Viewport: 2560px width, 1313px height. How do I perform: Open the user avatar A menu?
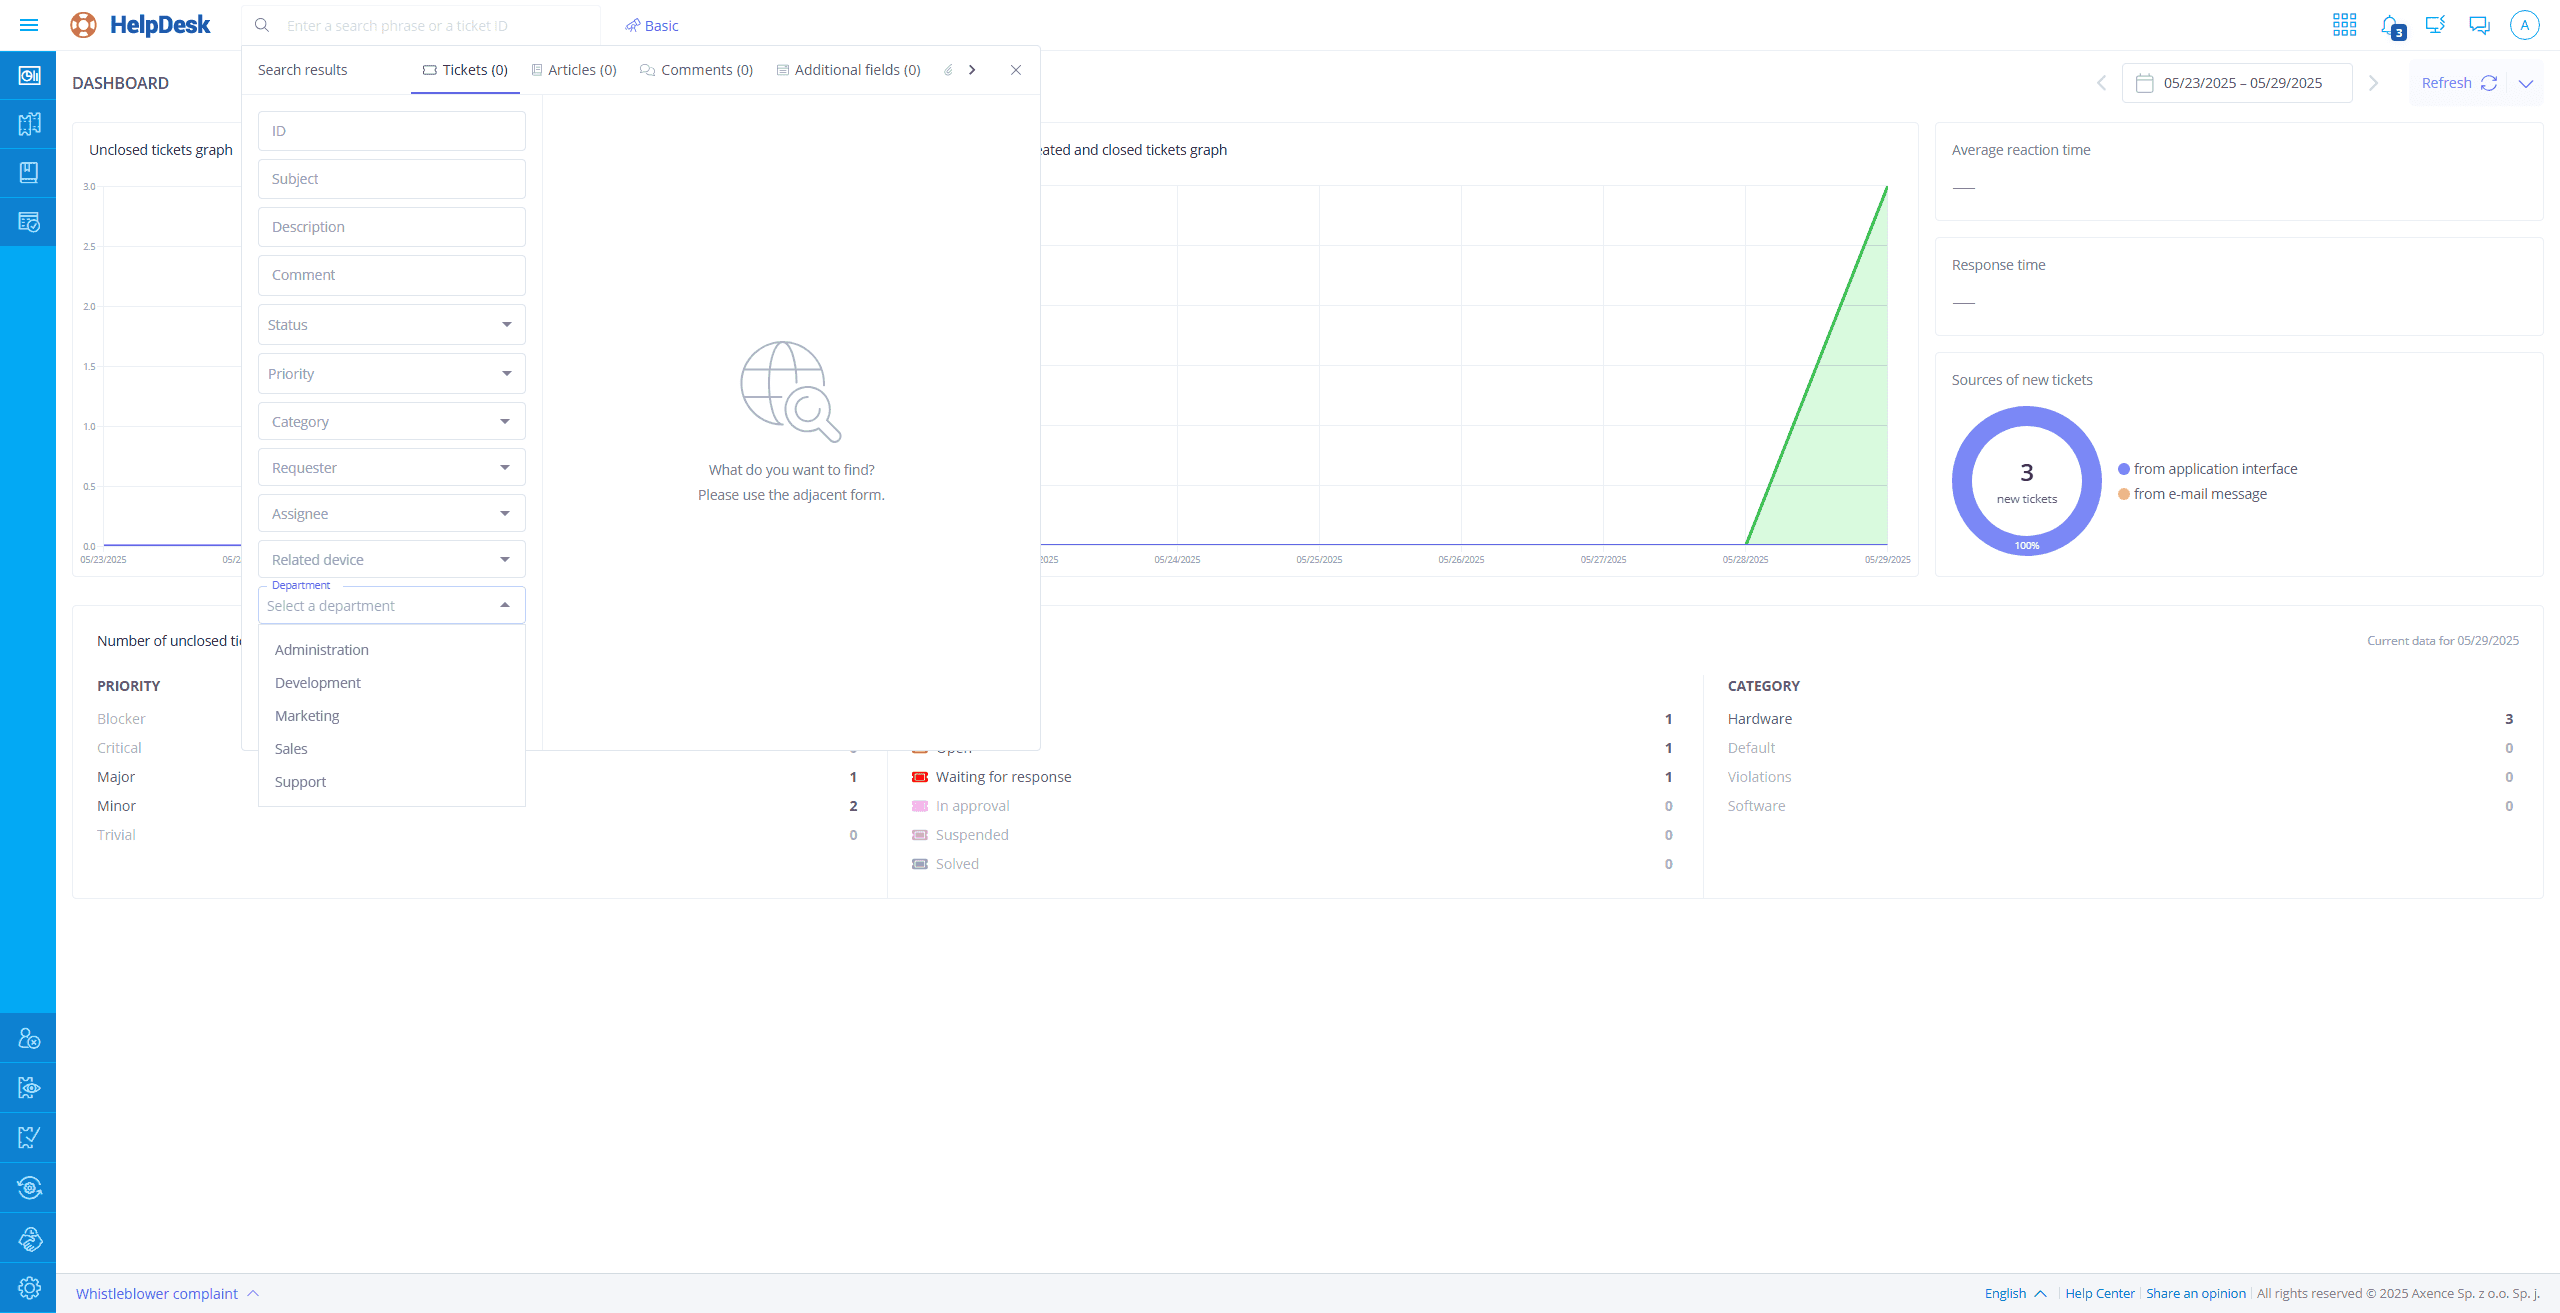click(2525, 25)
